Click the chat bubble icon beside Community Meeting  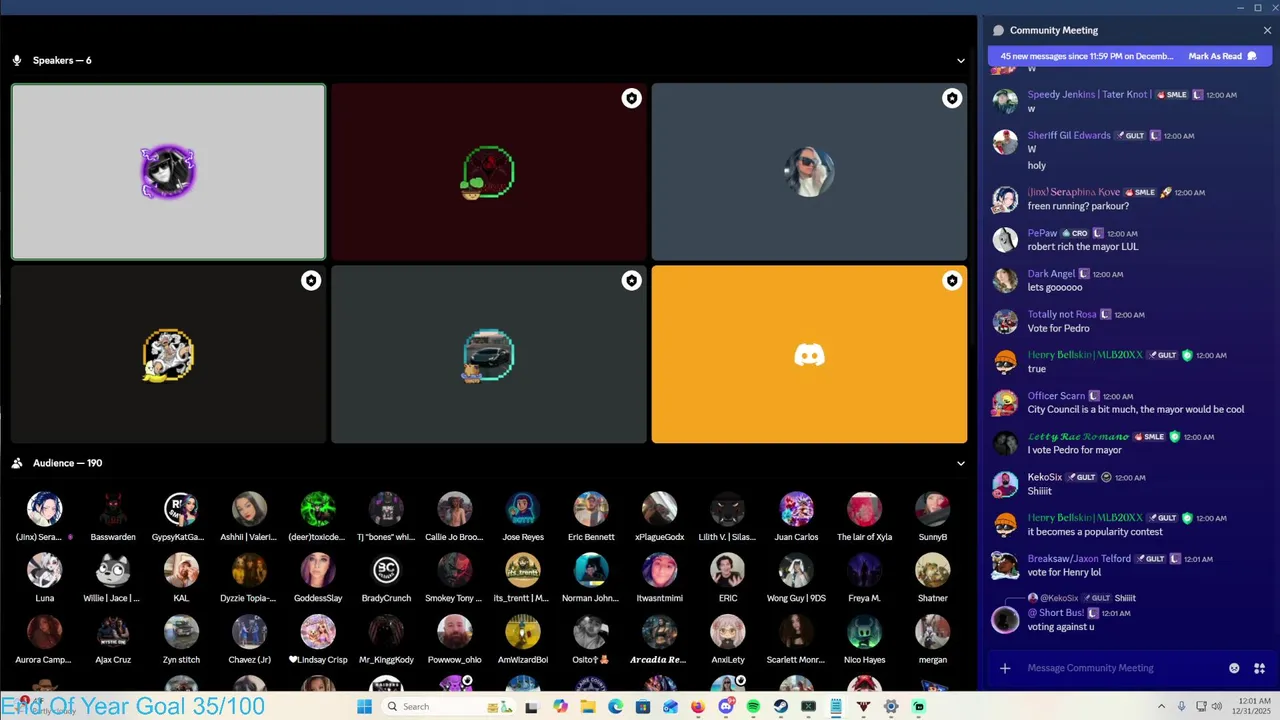[x=998, y=30]
